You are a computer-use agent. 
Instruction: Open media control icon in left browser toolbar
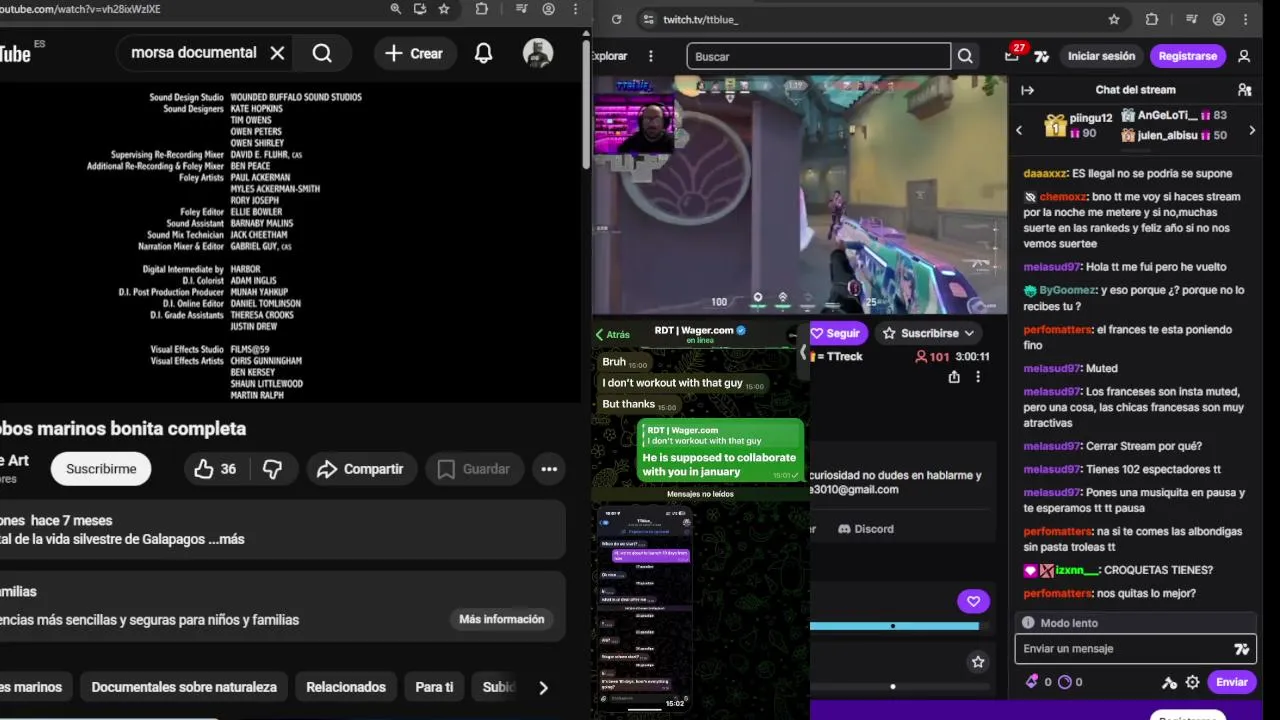[520, 9]
